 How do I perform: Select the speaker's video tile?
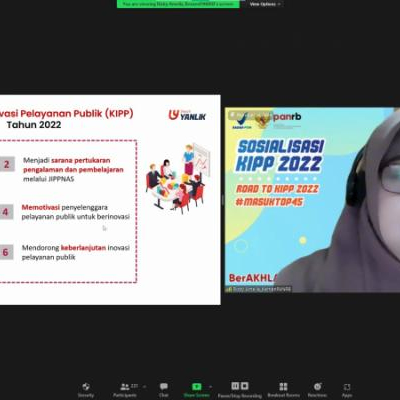[x=312, y=200]
